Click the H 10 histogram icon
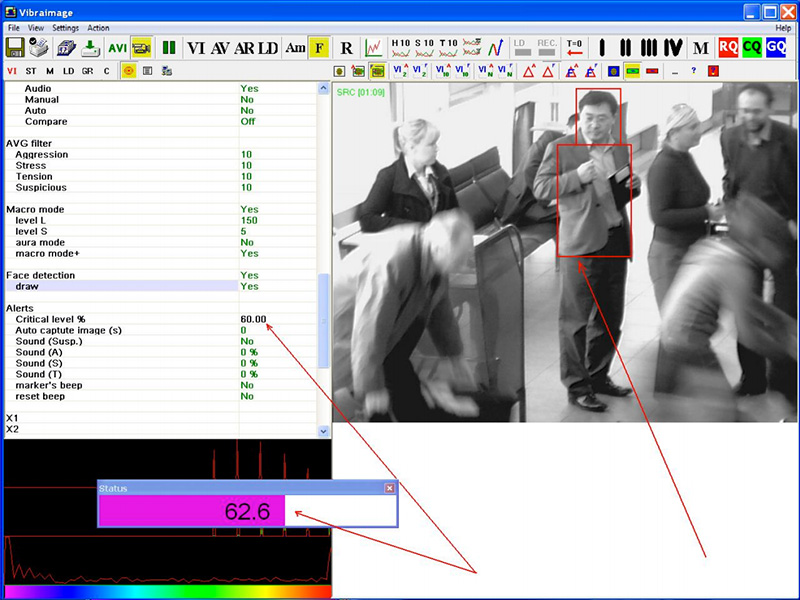Viewport: 800px width, 600px height. [x=401, y=48]
